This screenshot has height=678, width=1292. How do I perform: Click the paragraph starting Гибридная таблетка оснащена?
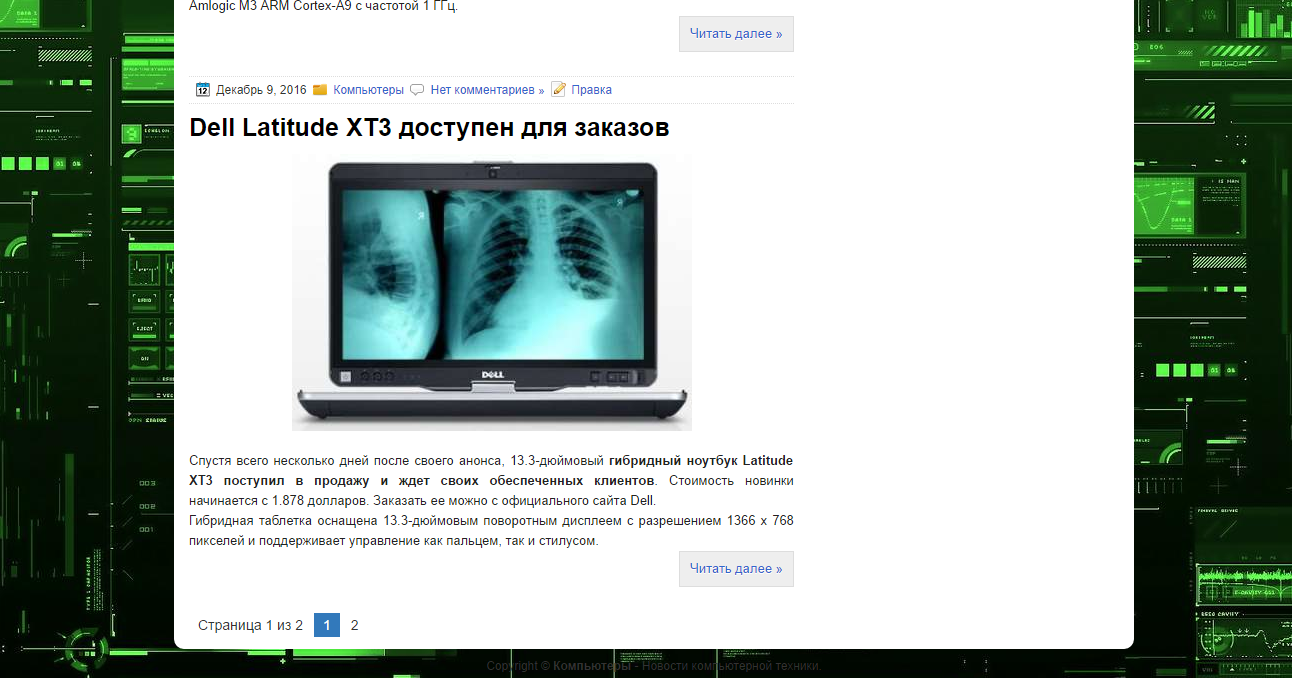click(x=491, y=531)
